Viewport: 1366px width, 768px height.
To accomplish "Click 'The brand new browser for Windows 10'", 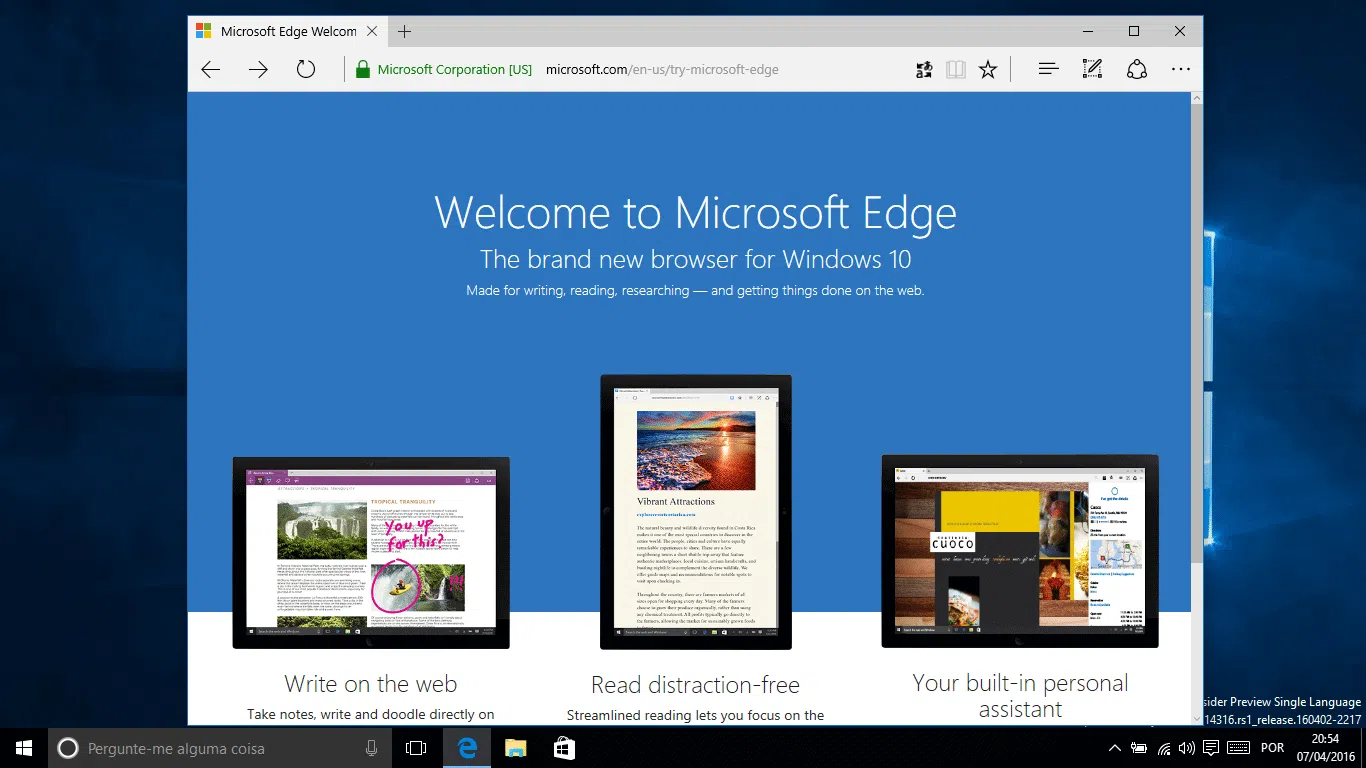I will 696,259.
